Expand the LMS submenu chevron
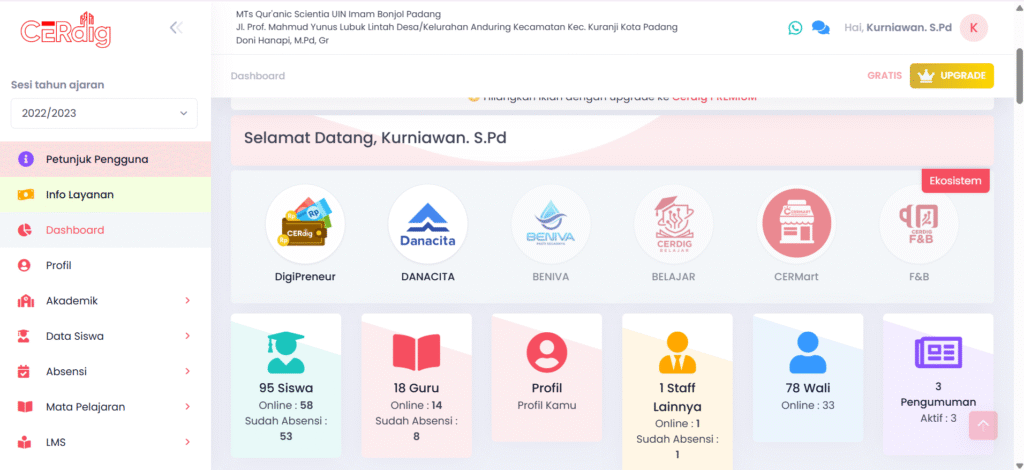 [187, 442]
